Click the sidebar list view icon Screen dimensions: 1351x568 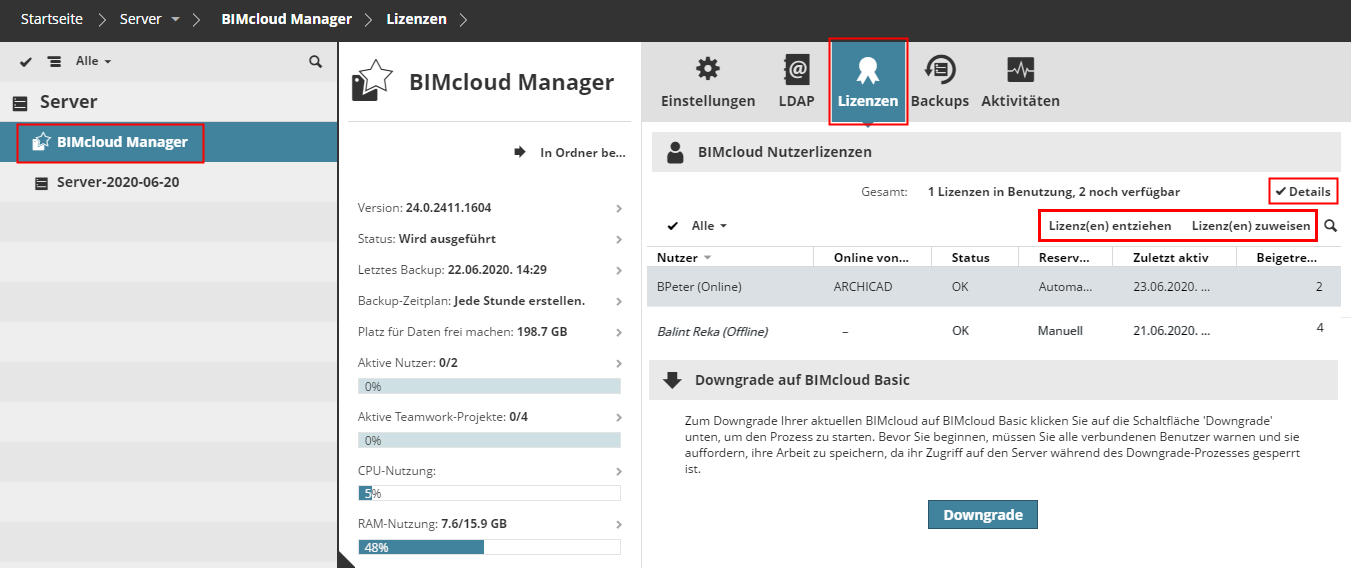click(x=54, y=62)
